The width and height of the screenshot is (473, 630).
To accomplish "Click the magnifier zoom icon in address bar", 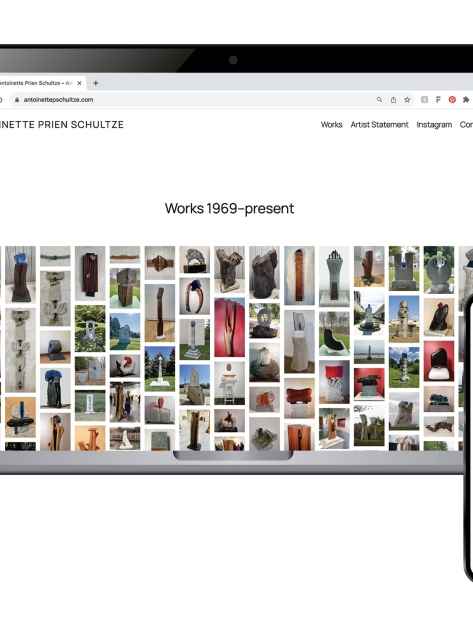I will [x=379, y=100].
